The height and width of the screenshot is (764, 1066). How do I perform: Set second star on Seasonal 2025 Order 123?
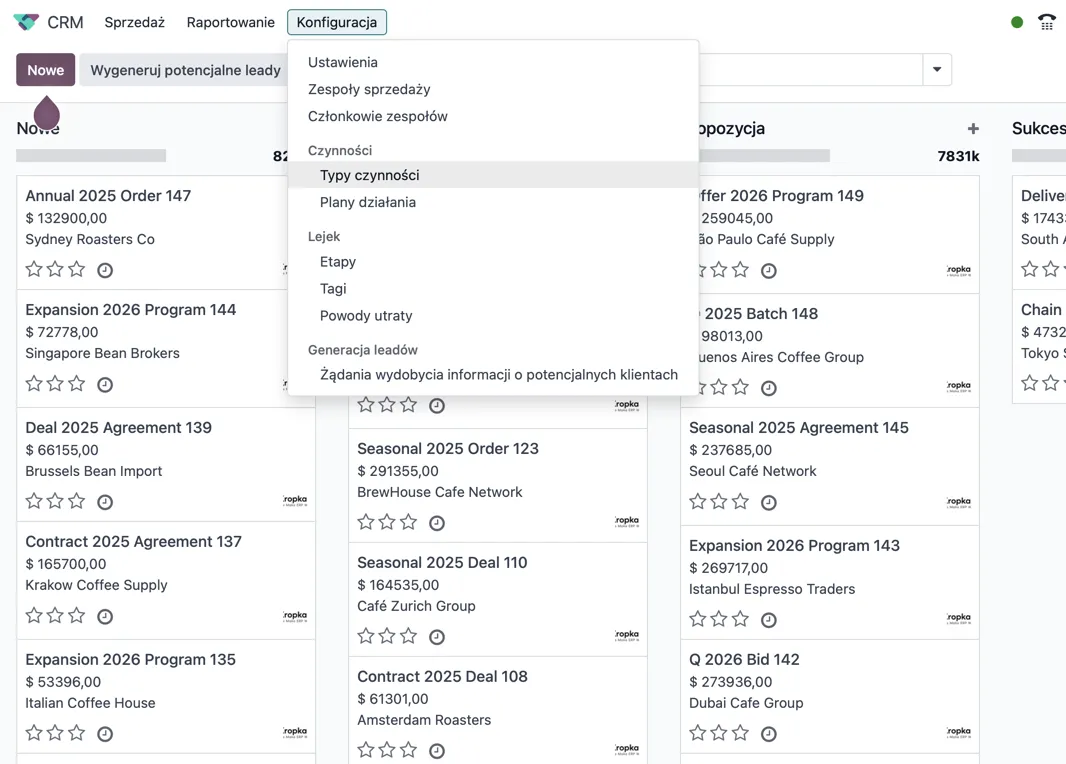(387, 522)
